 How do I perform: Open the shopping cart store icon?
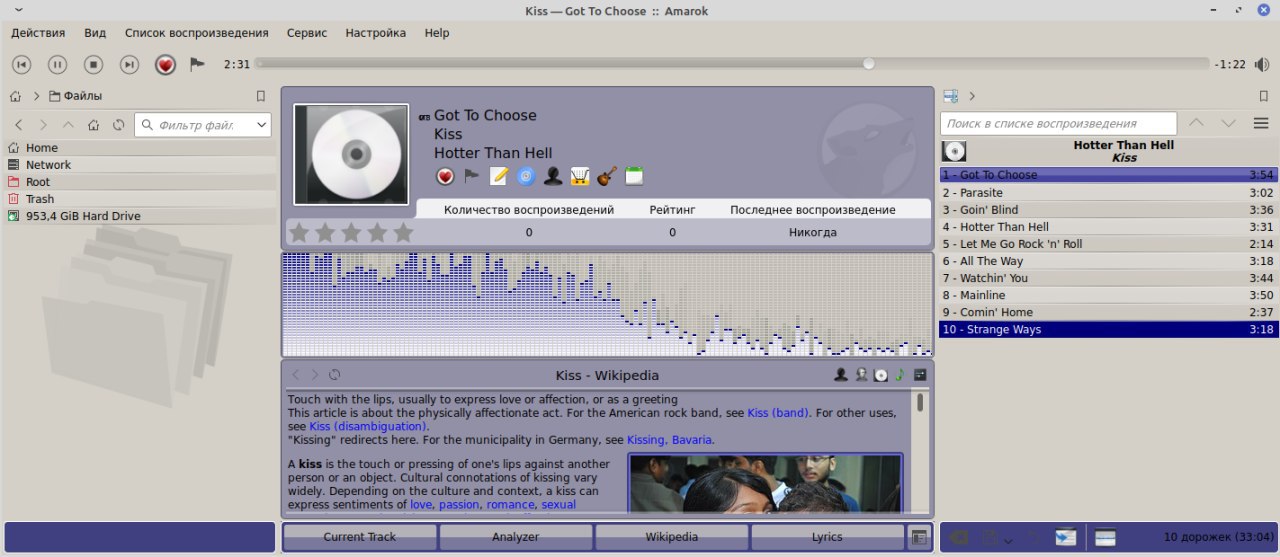[x=579, y=177]
